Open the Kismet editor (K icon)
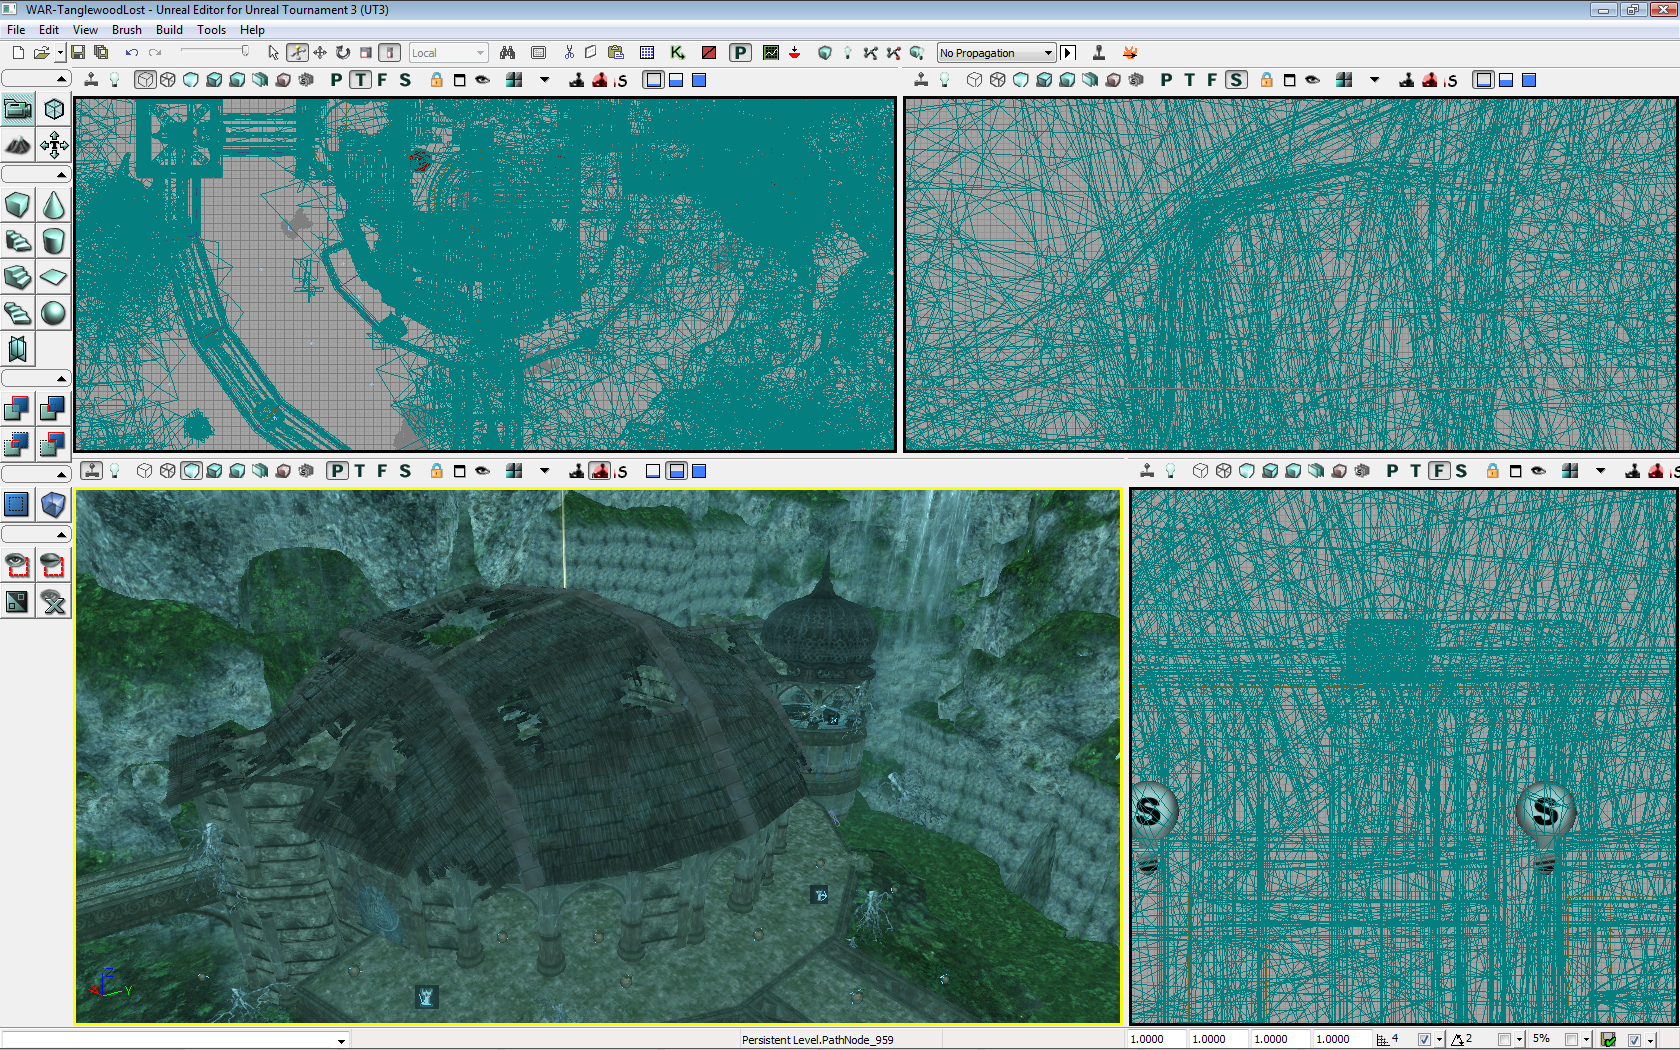1680x1050 pixels. [x=678, y=53]
